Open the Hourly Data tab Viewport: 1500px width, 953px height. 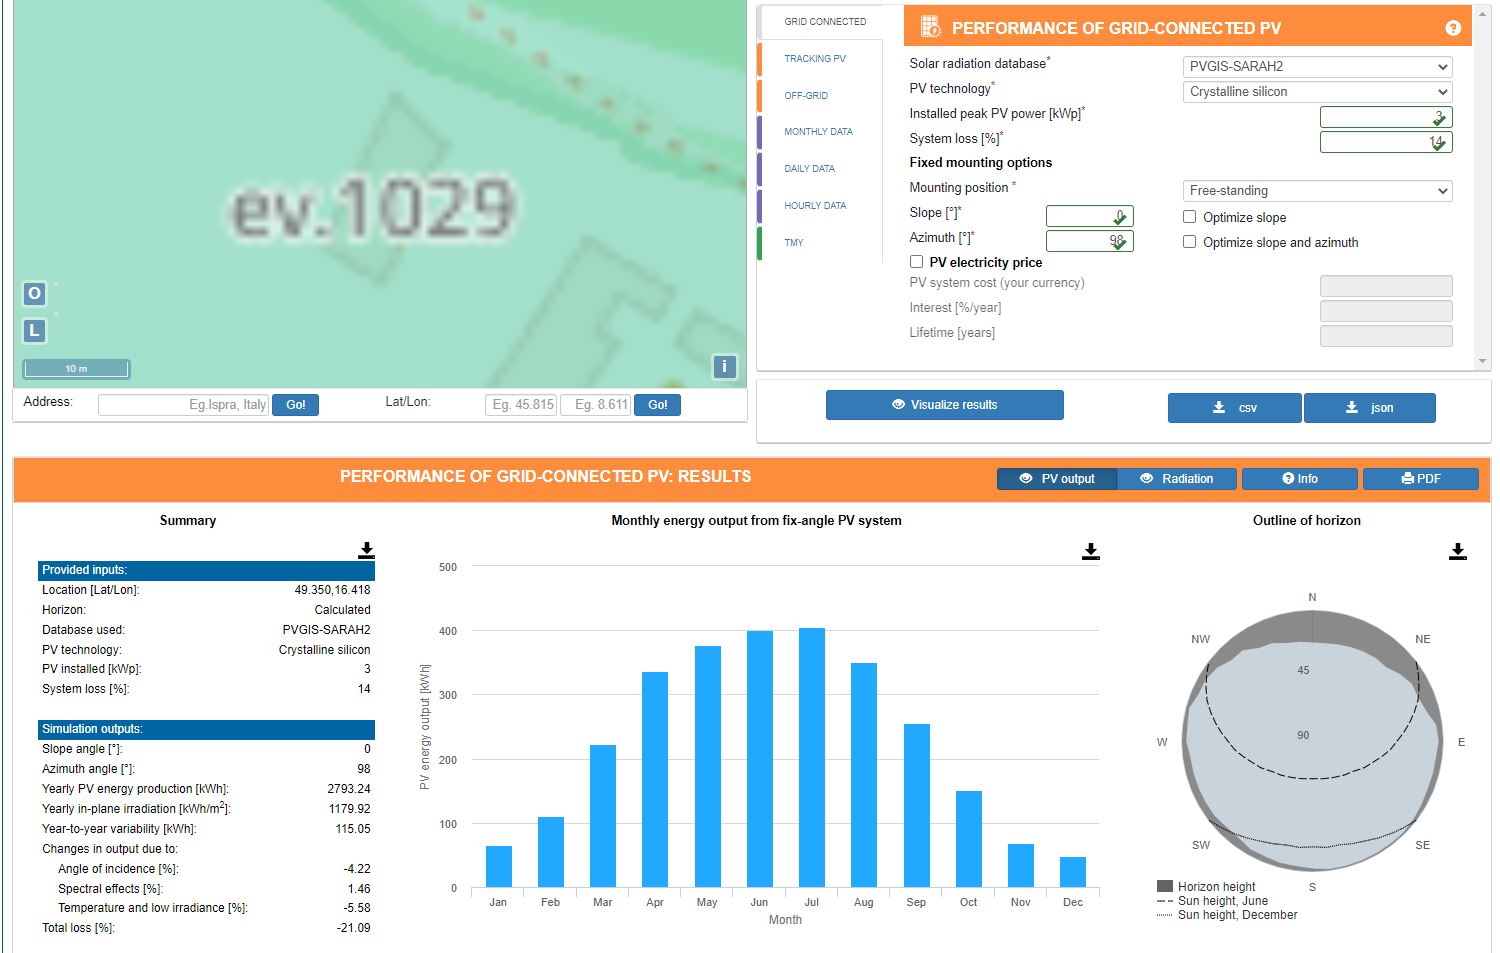pos(815,206)
